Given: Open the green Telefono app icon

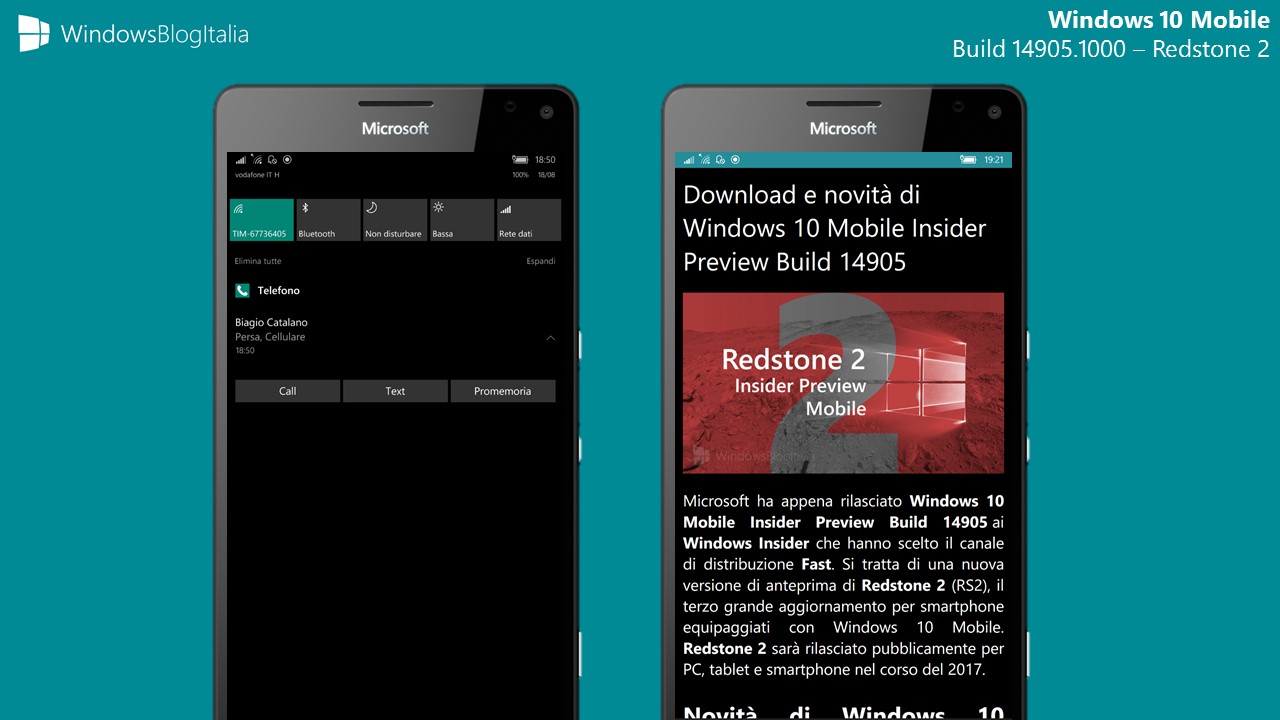Looking at the screenshot, I should tap(242, 290).
